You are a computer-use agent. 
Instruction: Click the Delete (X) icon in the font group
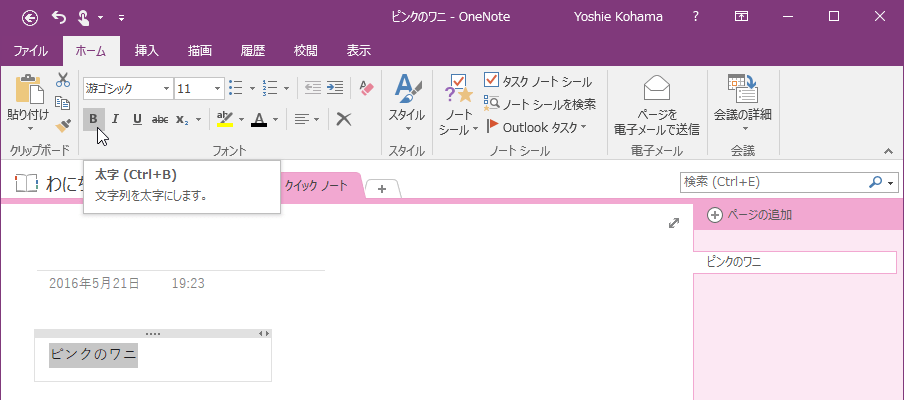click(344, 119)
